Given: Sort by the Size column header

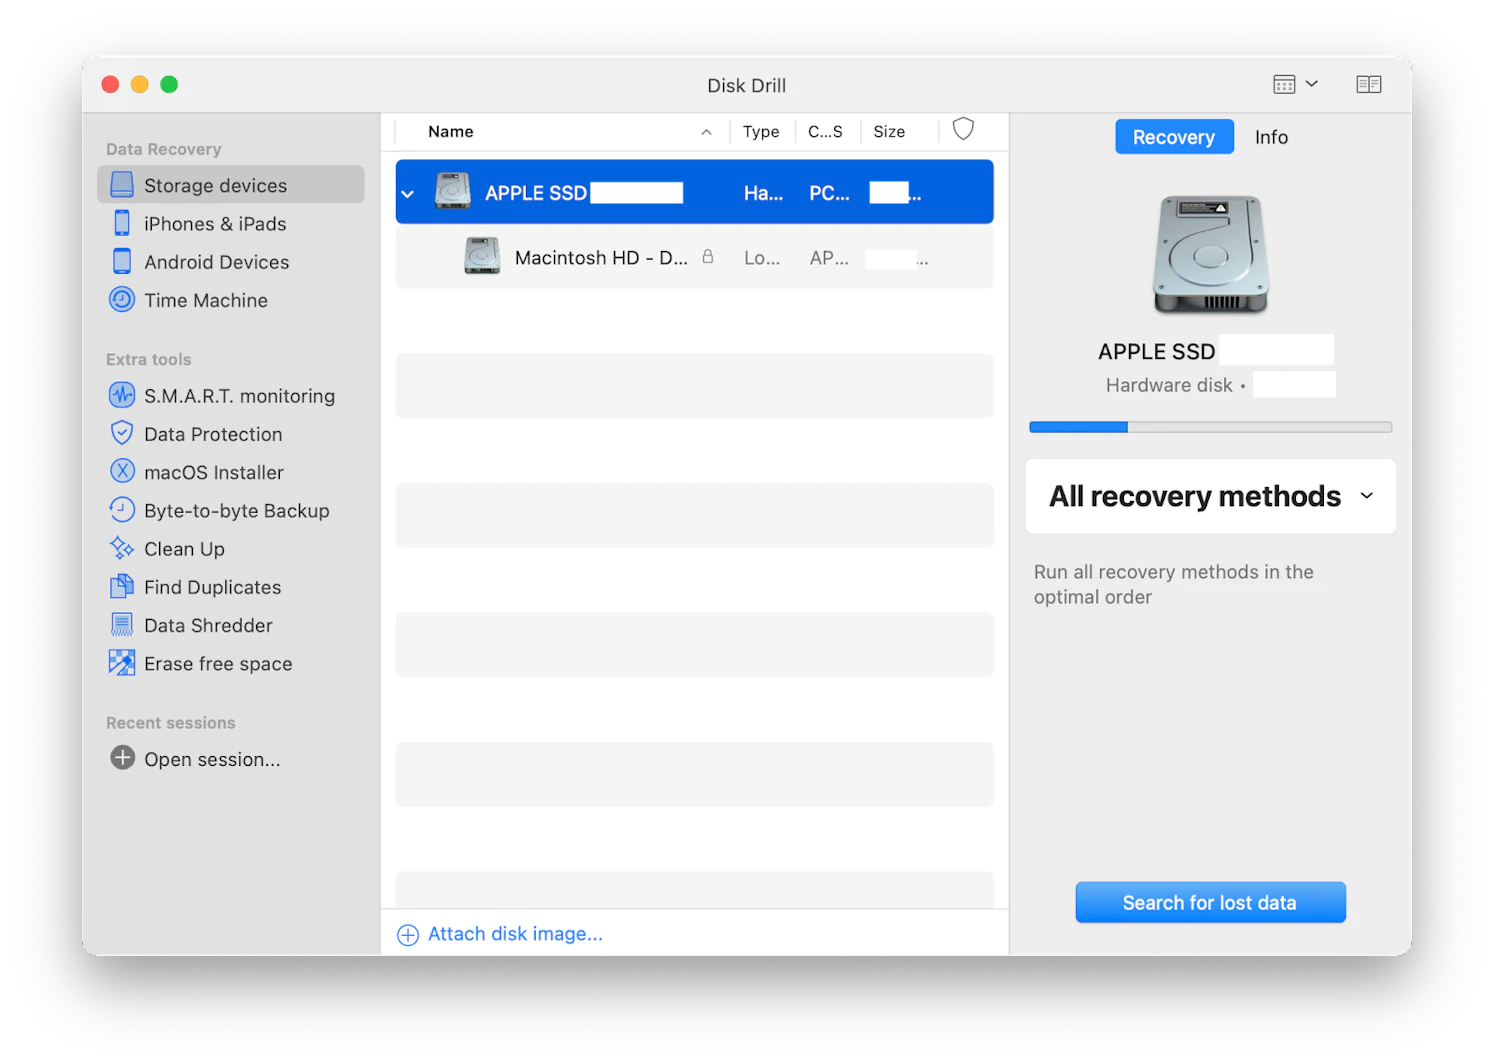Looking at the screenshot, I should pos(889,132).
